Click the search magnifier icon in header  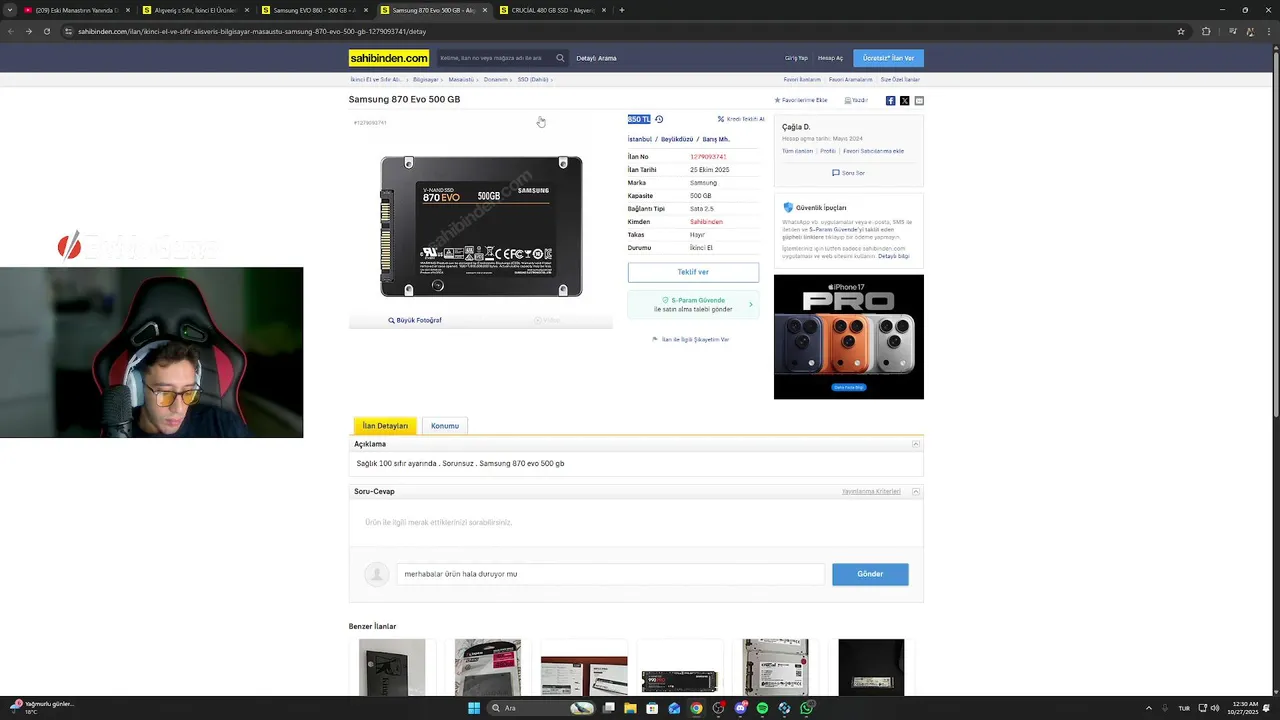(x=560, y=58)
